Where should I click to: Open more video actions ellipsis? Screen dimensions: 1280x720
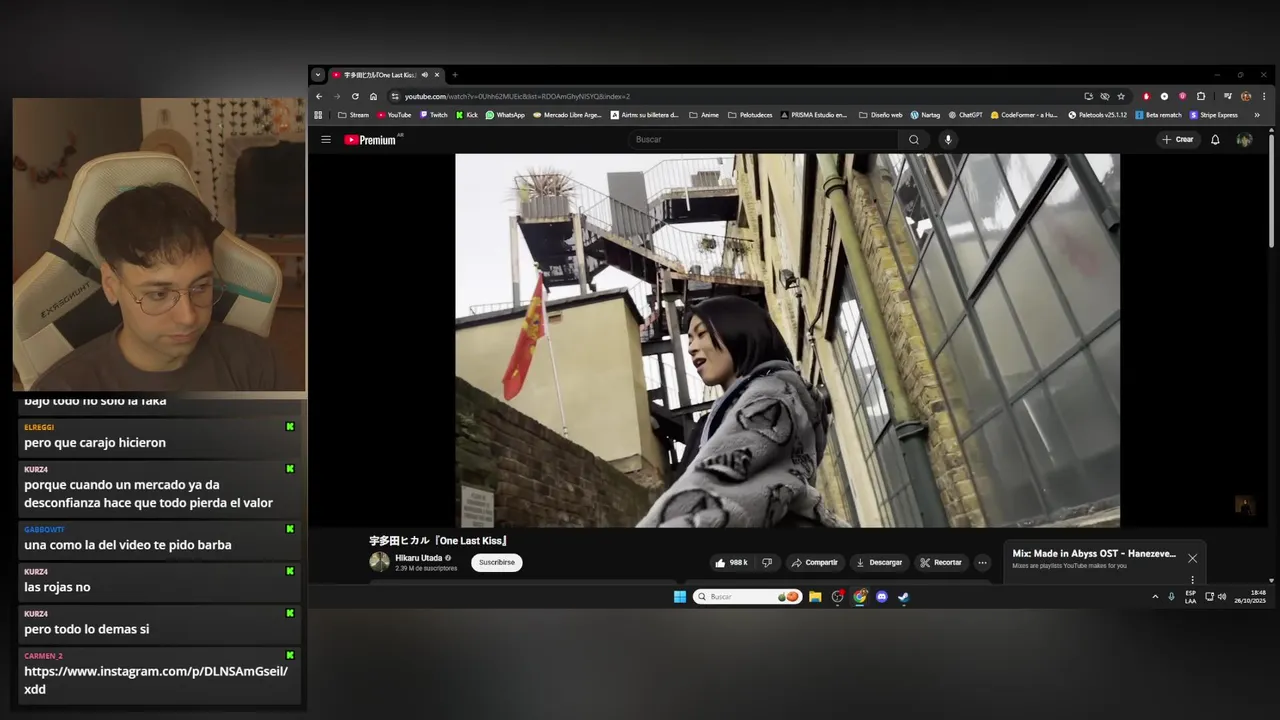982,562
